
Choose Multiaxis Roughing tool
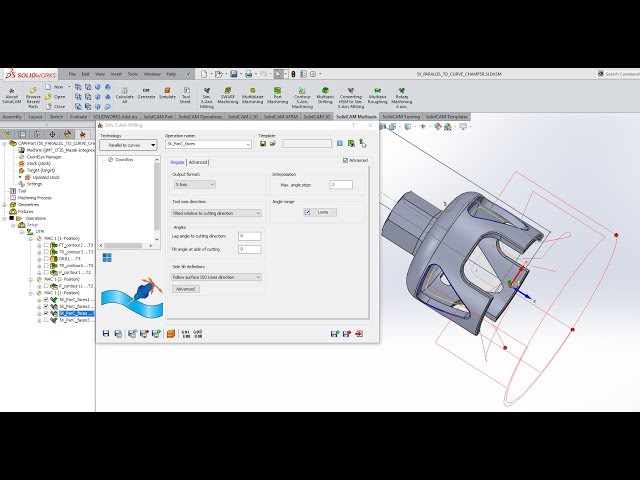point(377,95)
